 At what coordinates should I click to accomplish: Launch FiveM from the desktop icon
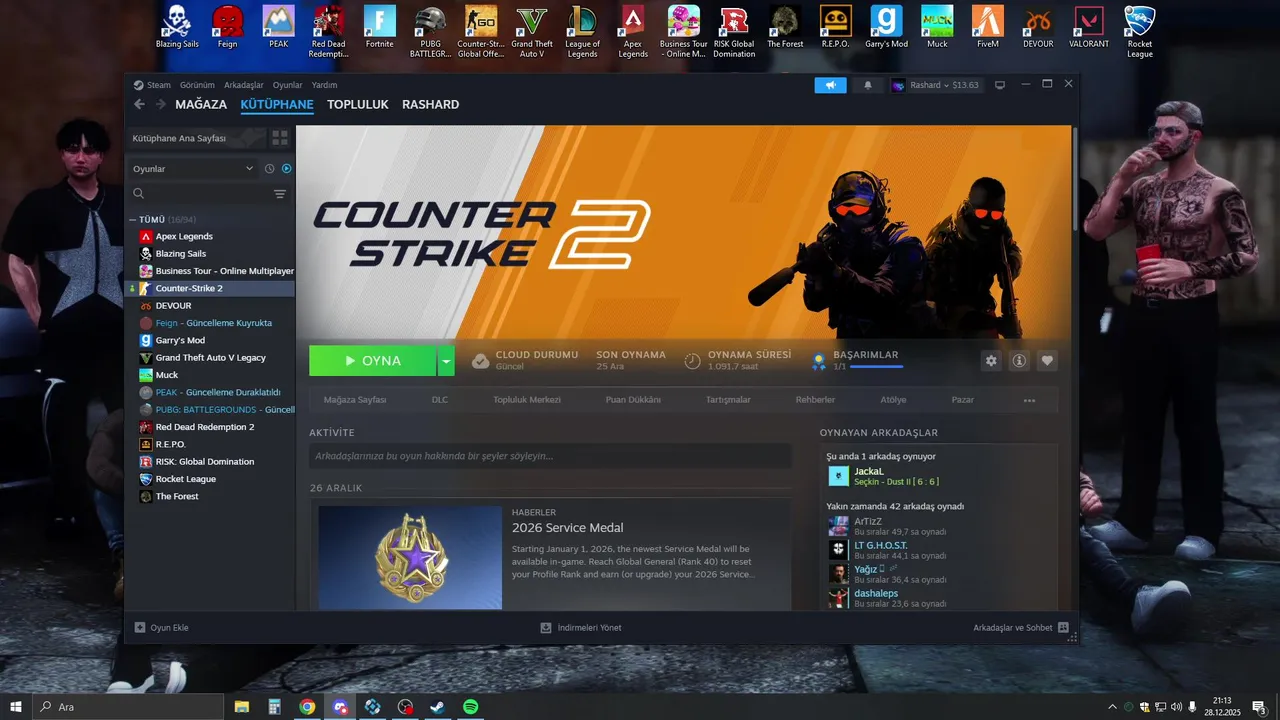click(x=988, y=27)
